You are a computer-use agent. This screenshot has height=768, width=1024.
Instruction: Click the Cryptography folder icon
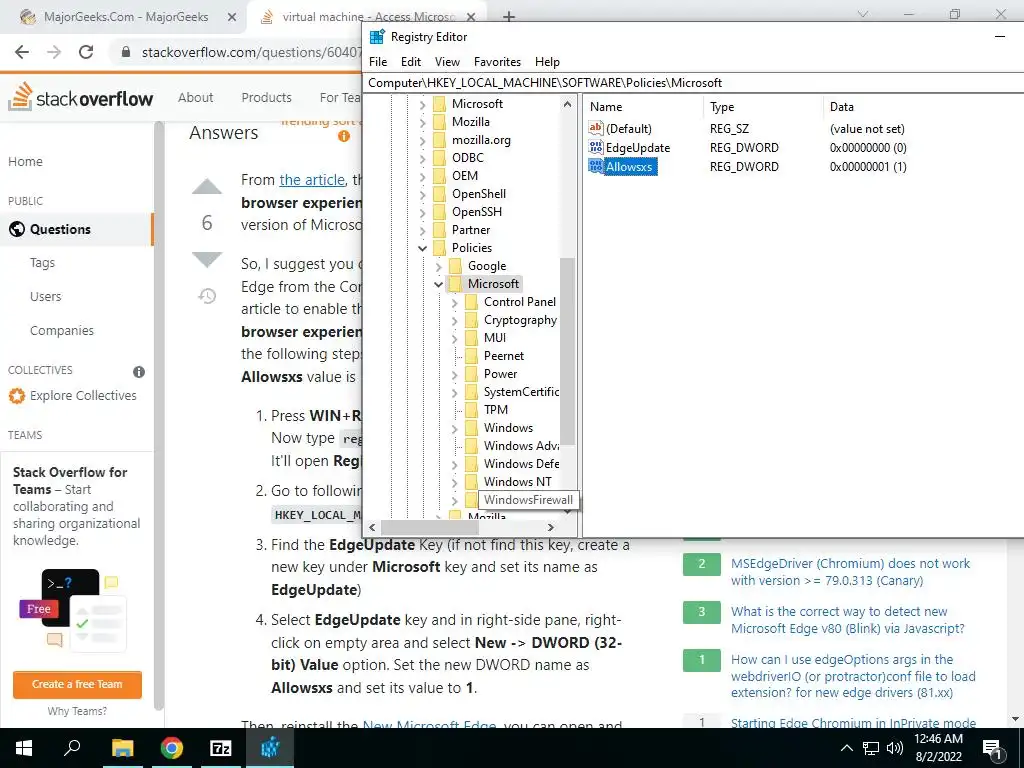pos(472,320)
